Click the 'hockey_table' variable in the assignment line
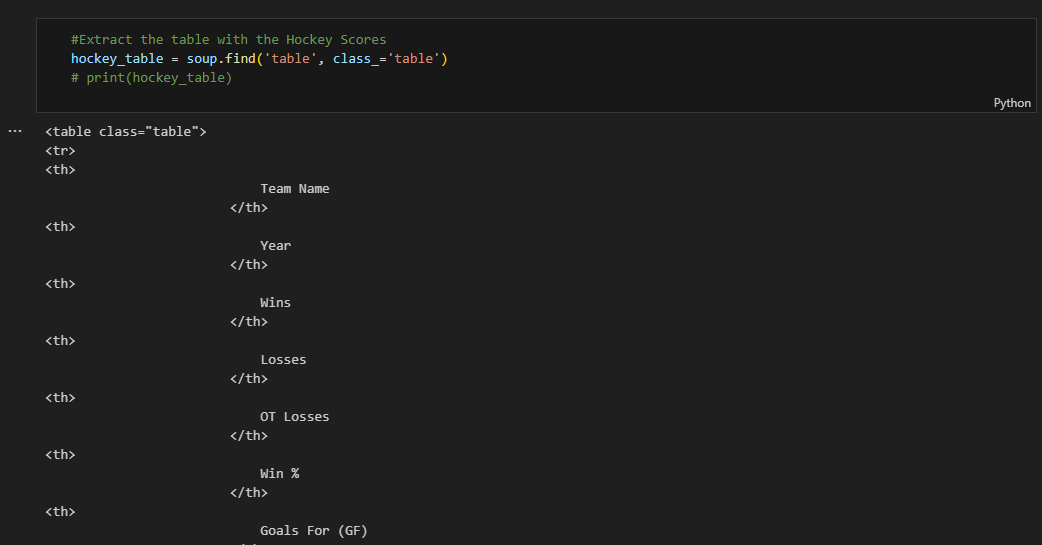 [117, 59]
